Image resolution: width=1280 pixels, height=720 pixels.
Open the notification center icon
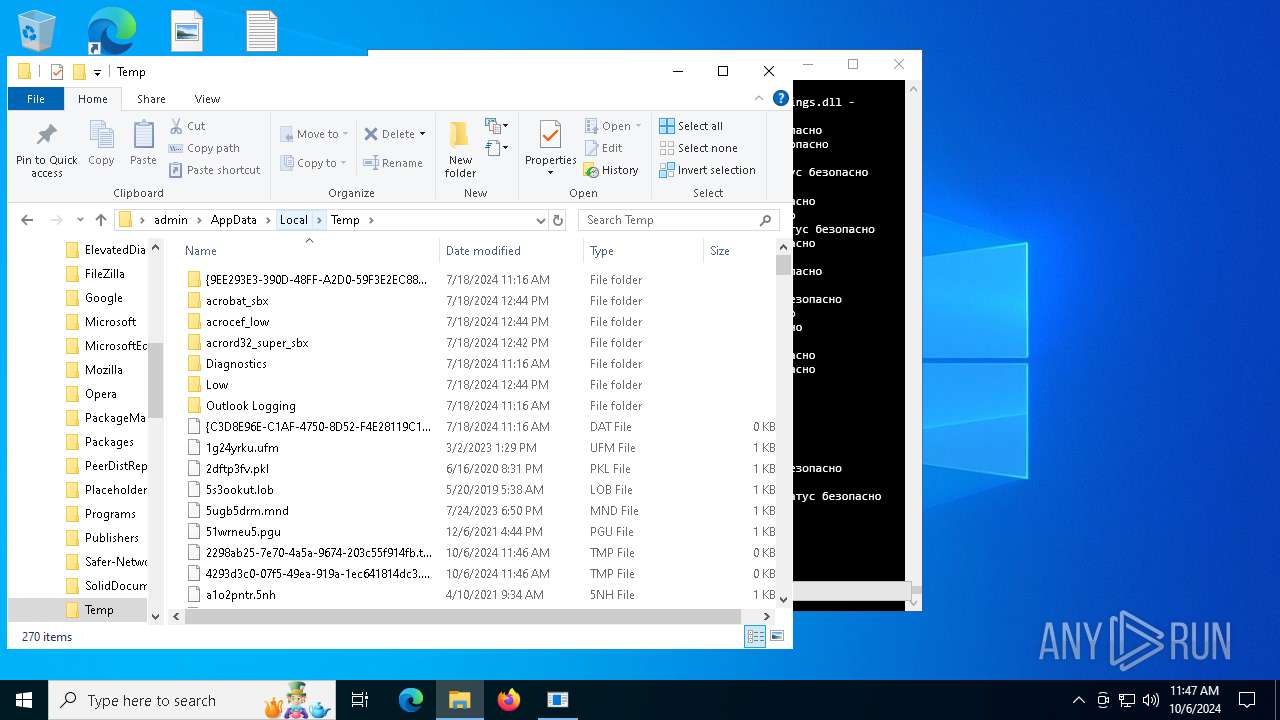click(1247, 700)
